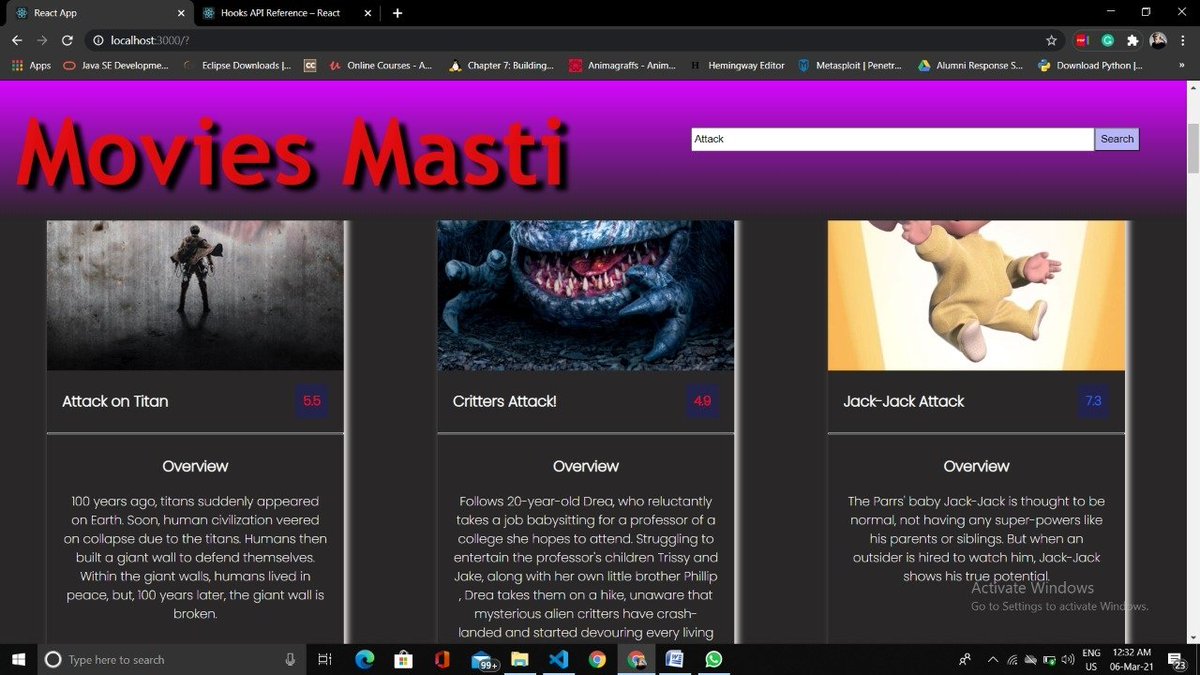Bookmark this page with the star icon
This screenshot has width=1200, height=675.
click(1051, 40)
